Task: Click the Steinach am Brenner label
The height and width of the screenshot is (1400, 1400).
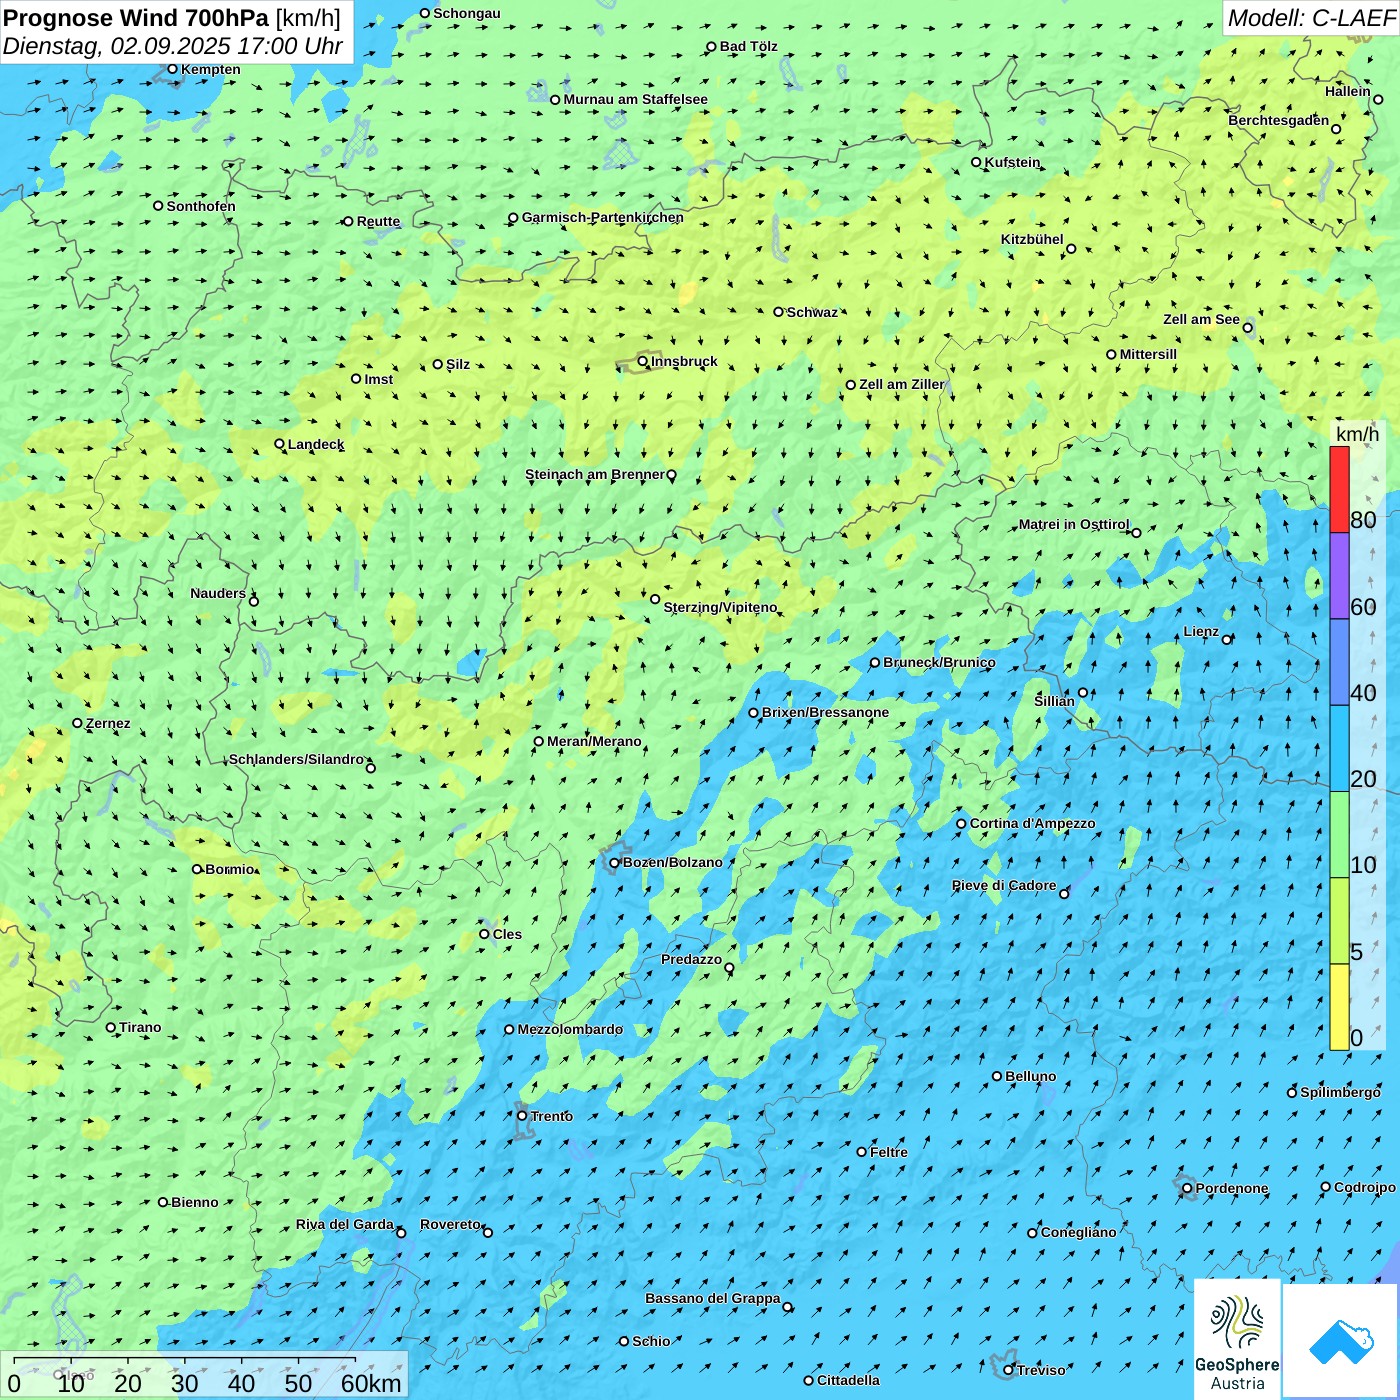Action: (x=595, y=474)
